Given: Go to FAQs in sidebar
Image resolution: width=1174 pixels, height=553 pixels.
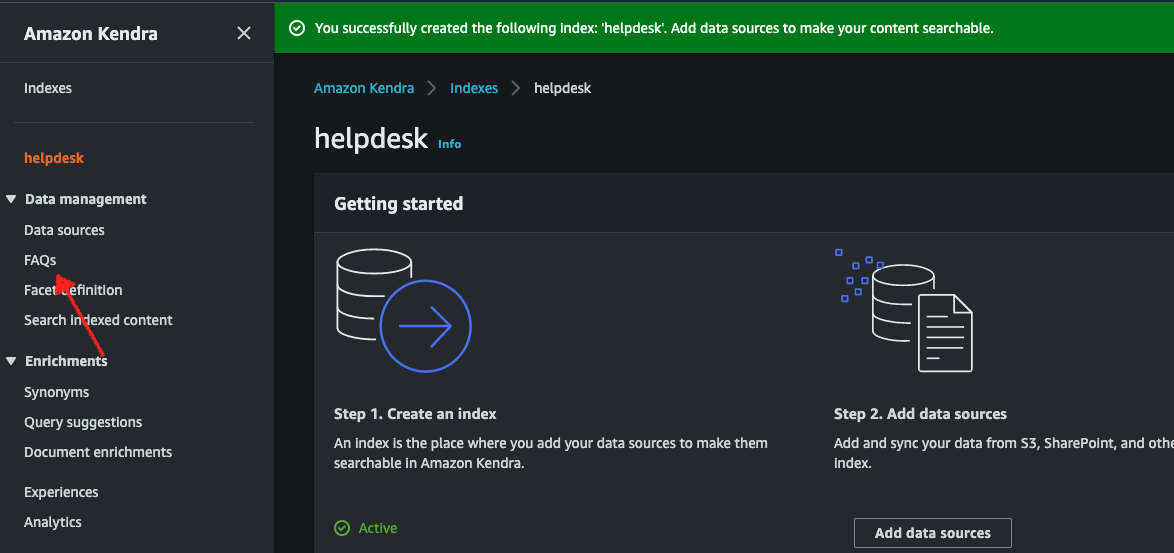Looking at the screenshot, I should (40, 260).
